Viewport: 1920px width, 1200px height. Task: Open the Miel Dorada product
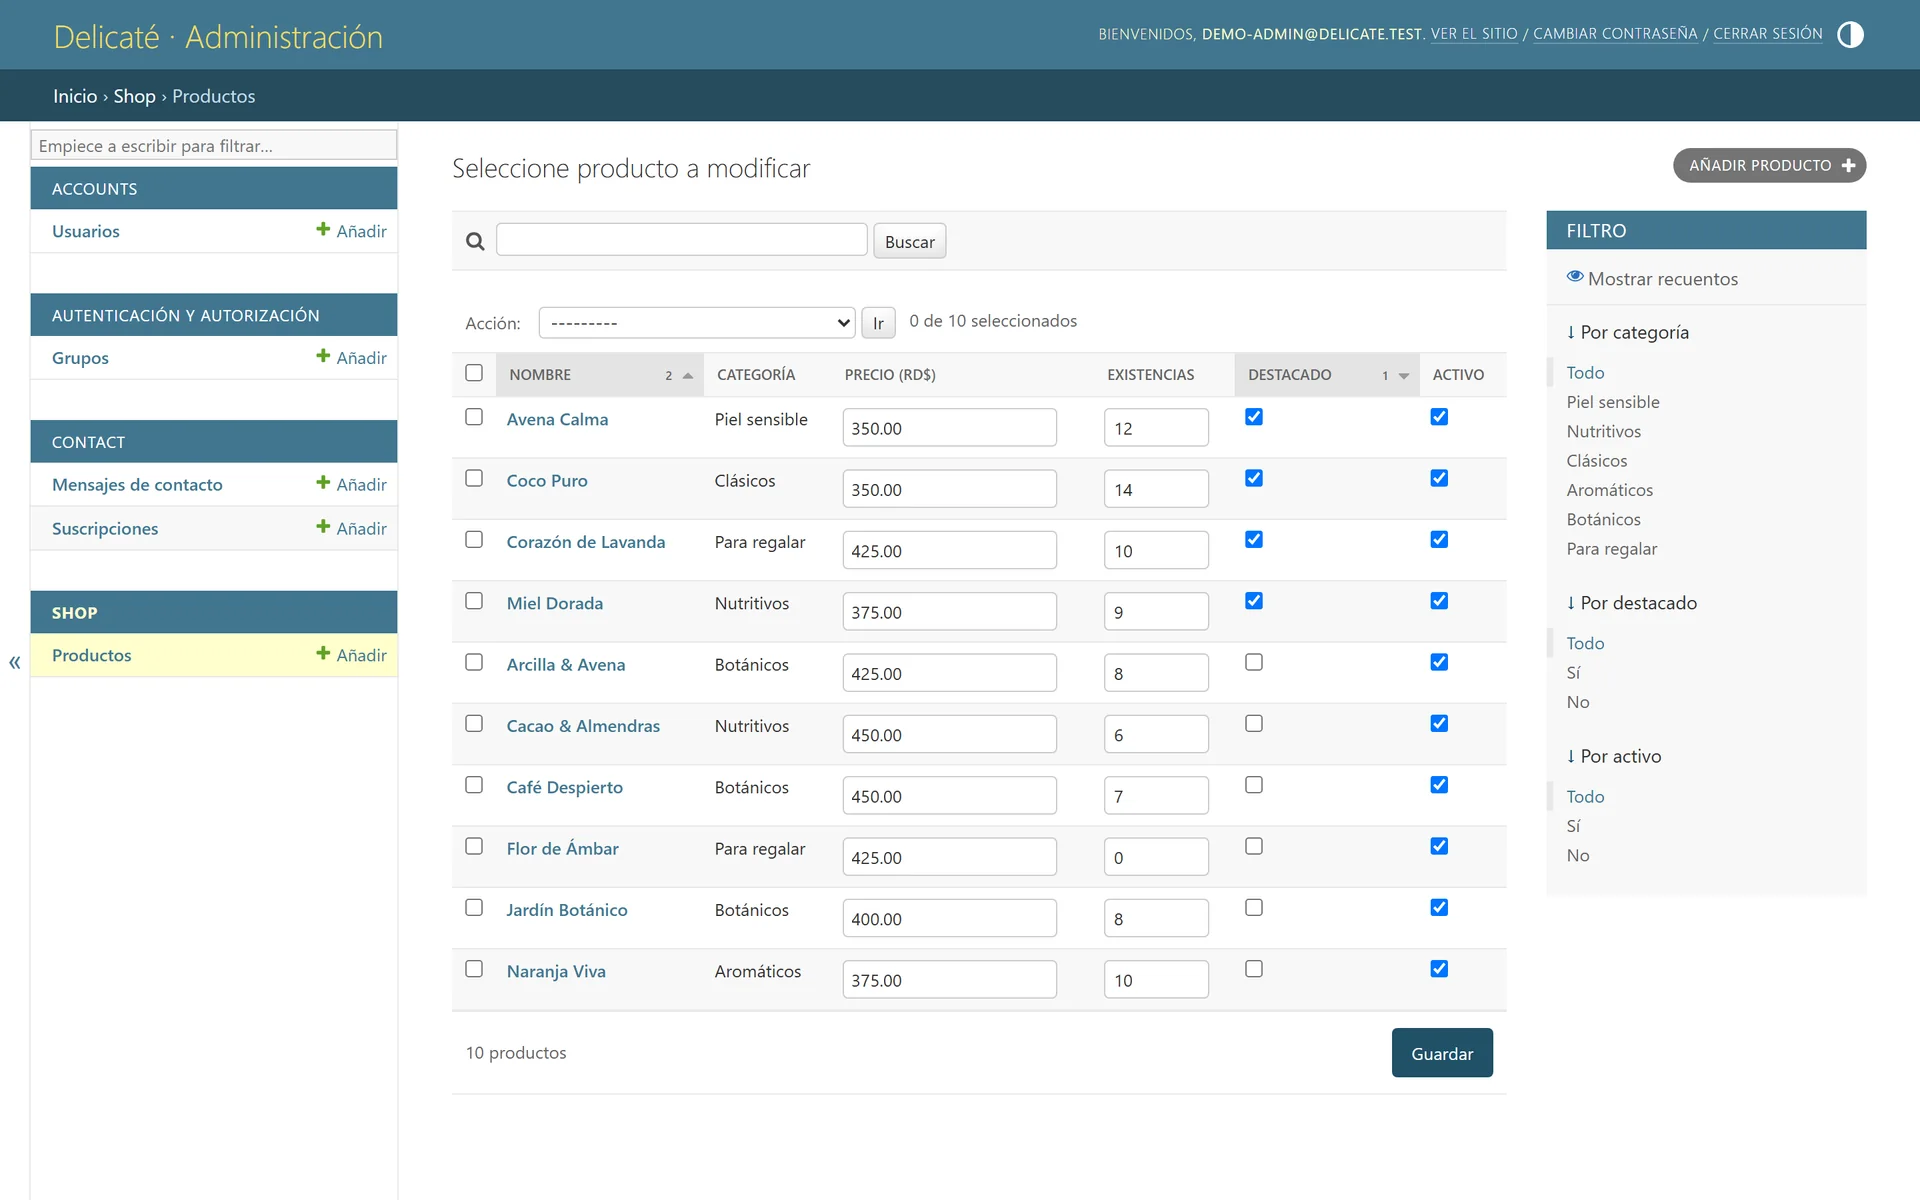coord(554,603)
